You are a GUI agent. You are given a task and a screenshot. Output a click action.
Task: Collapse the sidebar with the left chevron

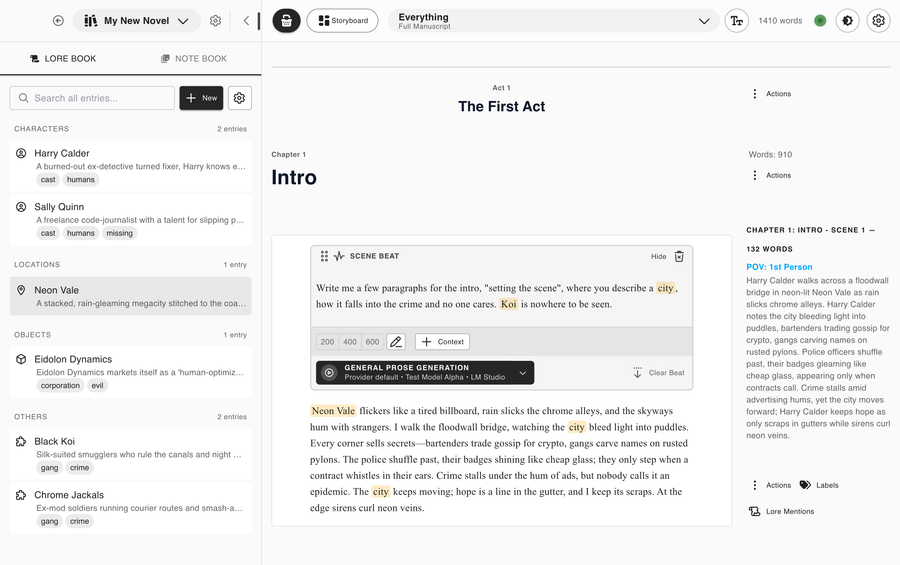(246, 21)
